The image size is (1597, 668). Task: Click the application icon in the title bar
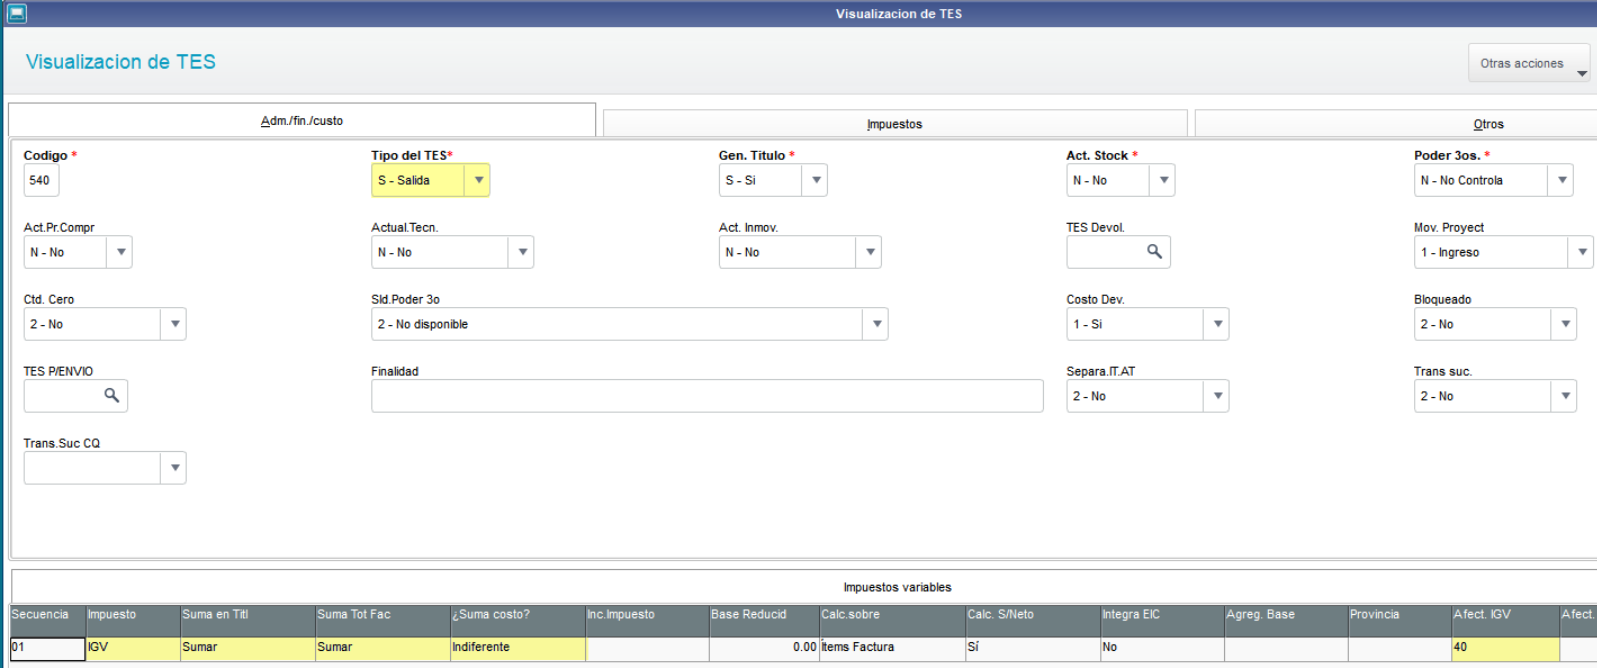[17, 13]
